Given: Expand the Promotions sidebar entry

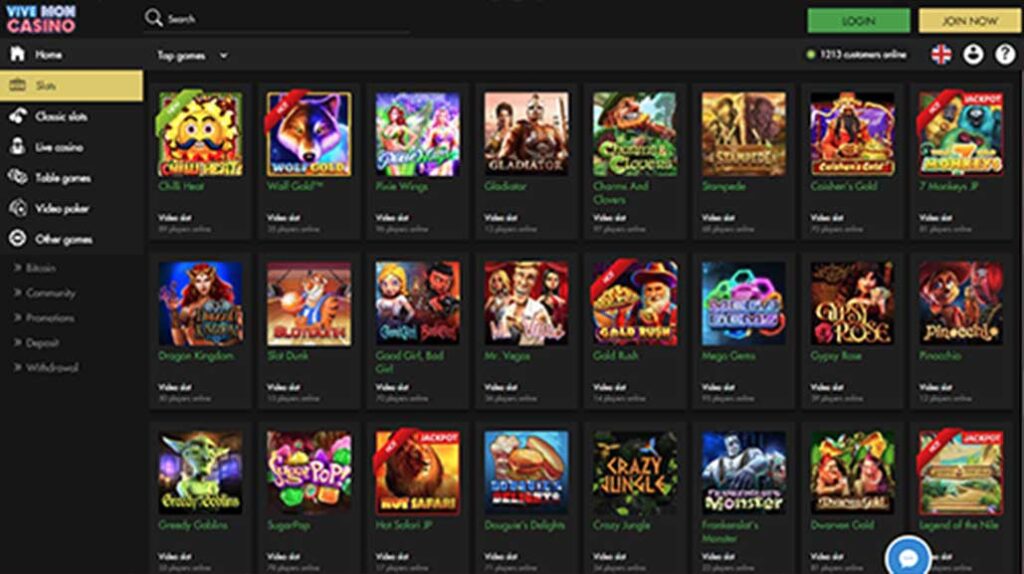Looking at the screenshot, I should click(44, 317).
